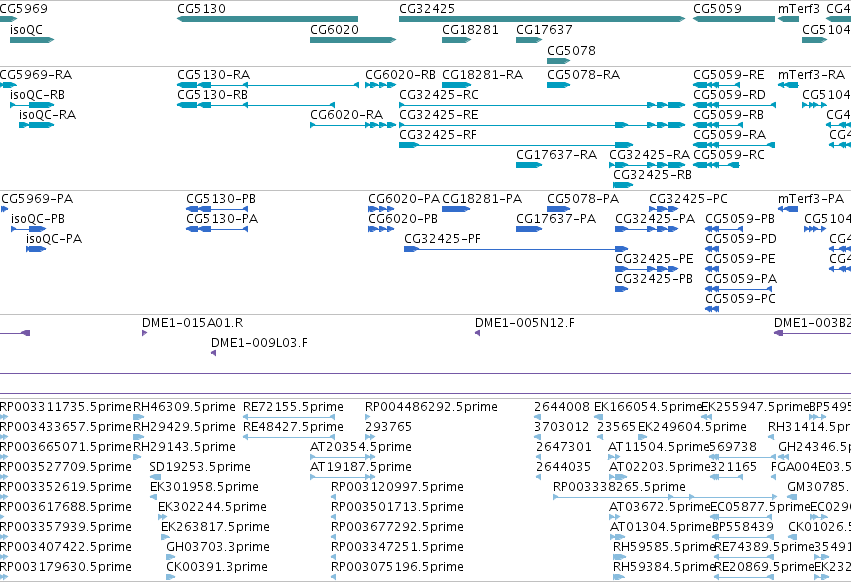
Task: Open EST AT20354.5prime
Action: pyautogui.click(x=360, y=447)
